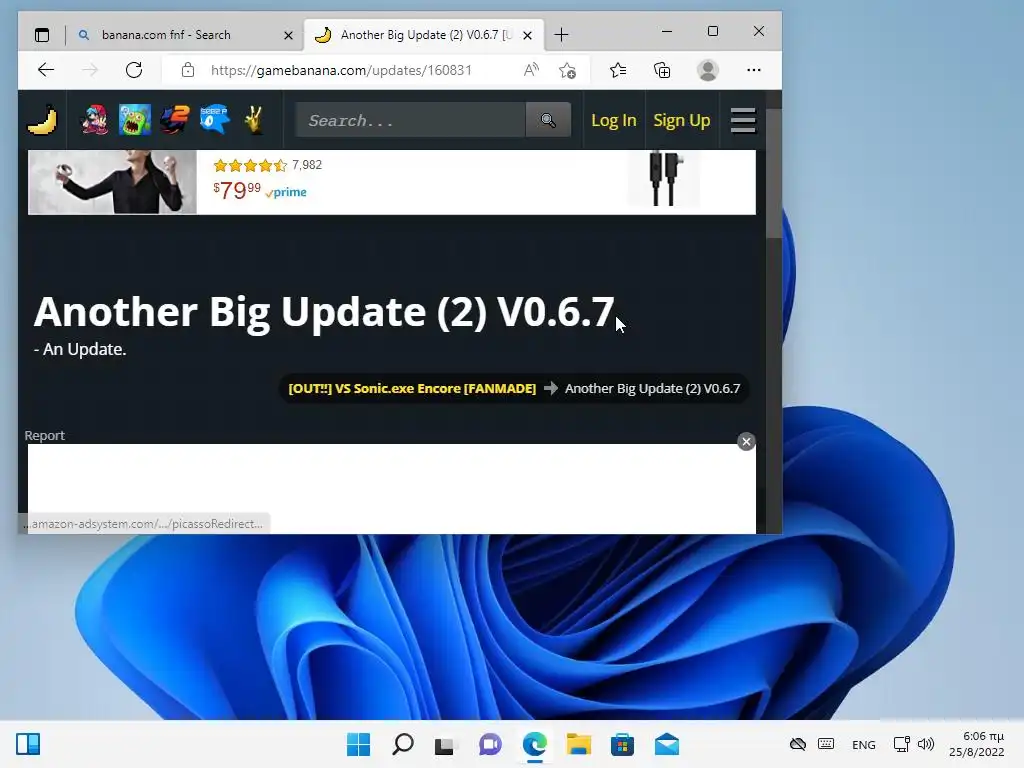Open Microsoft Store from taskbar
This screenshot has width=1024, height=768.
click(622, 744)
